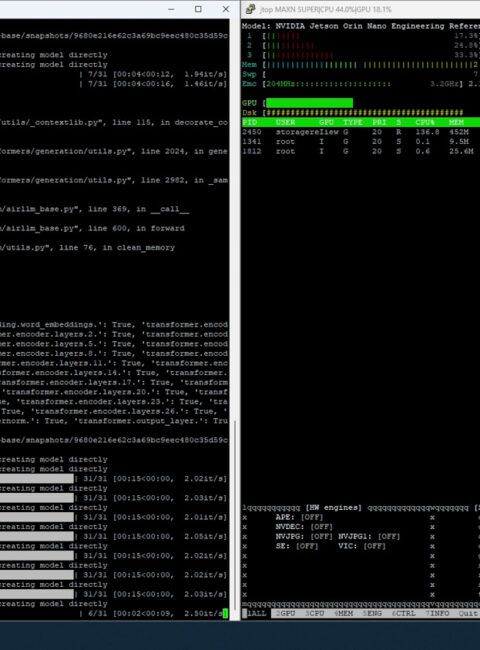
Task: Click the Swp bar label in jtop
Action: [x=249, y=75]
